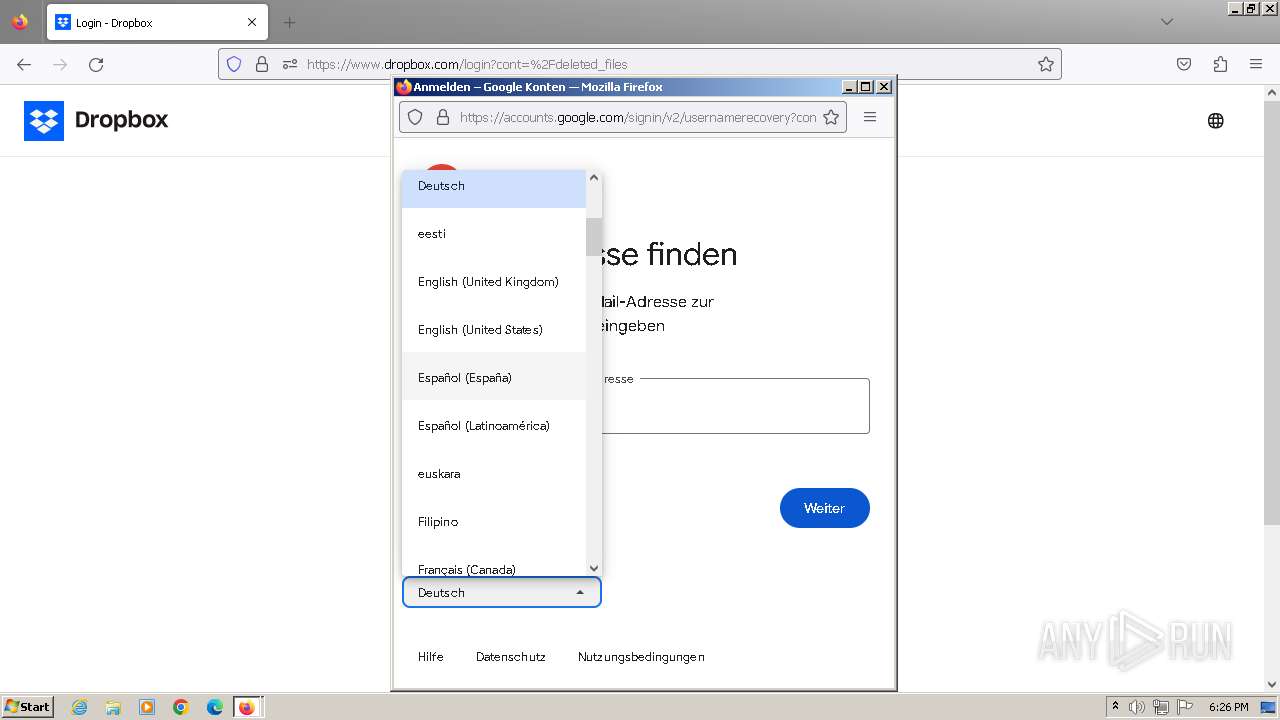Choose Español (España) language
Viewport: 1280px width, 720px height.
coord(494,377)
